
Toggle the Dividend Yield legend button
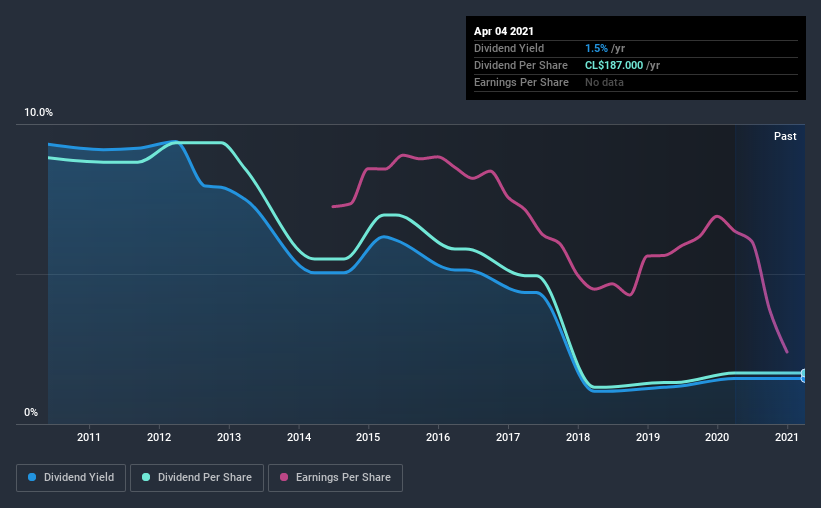71,478
